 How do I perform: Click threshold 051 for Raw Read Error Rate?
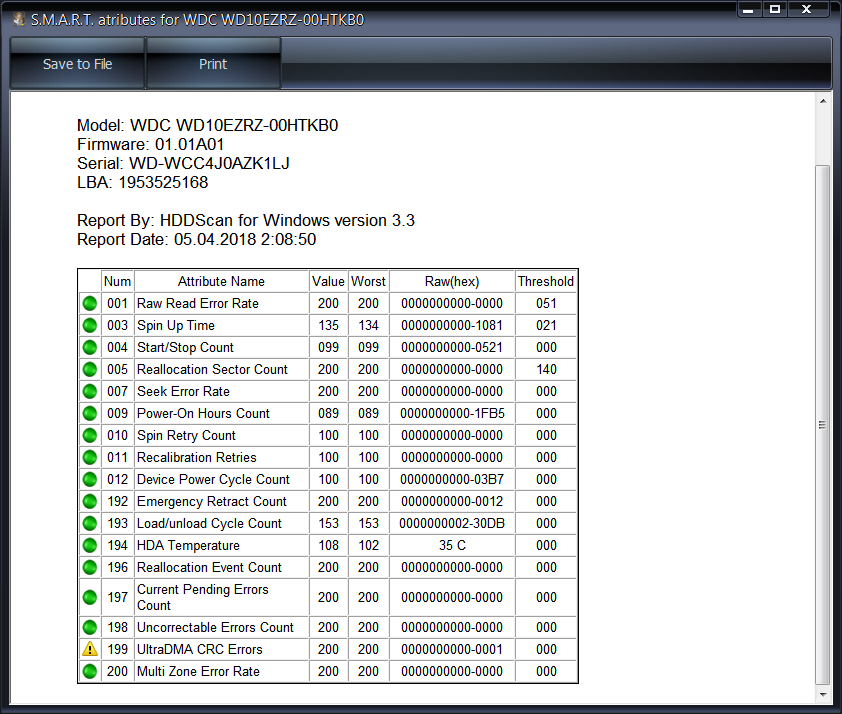546,303
